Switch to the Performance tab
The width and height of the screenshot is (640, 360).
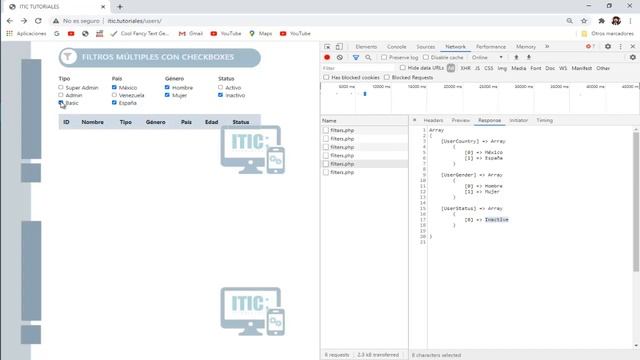pos(491,47)
